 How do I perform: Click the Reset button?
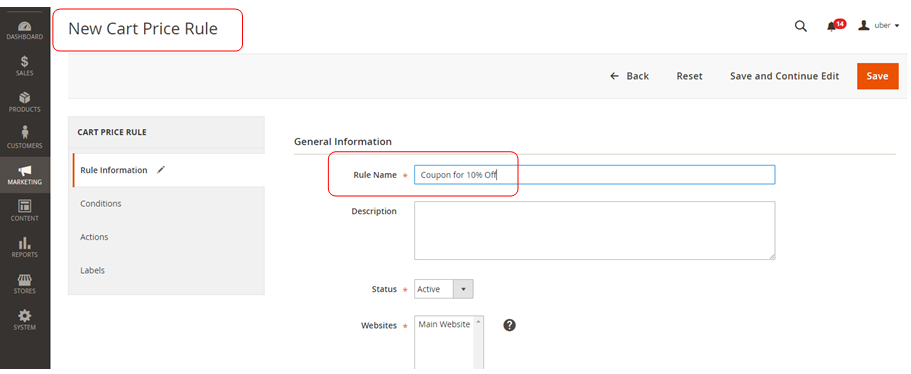690,76
